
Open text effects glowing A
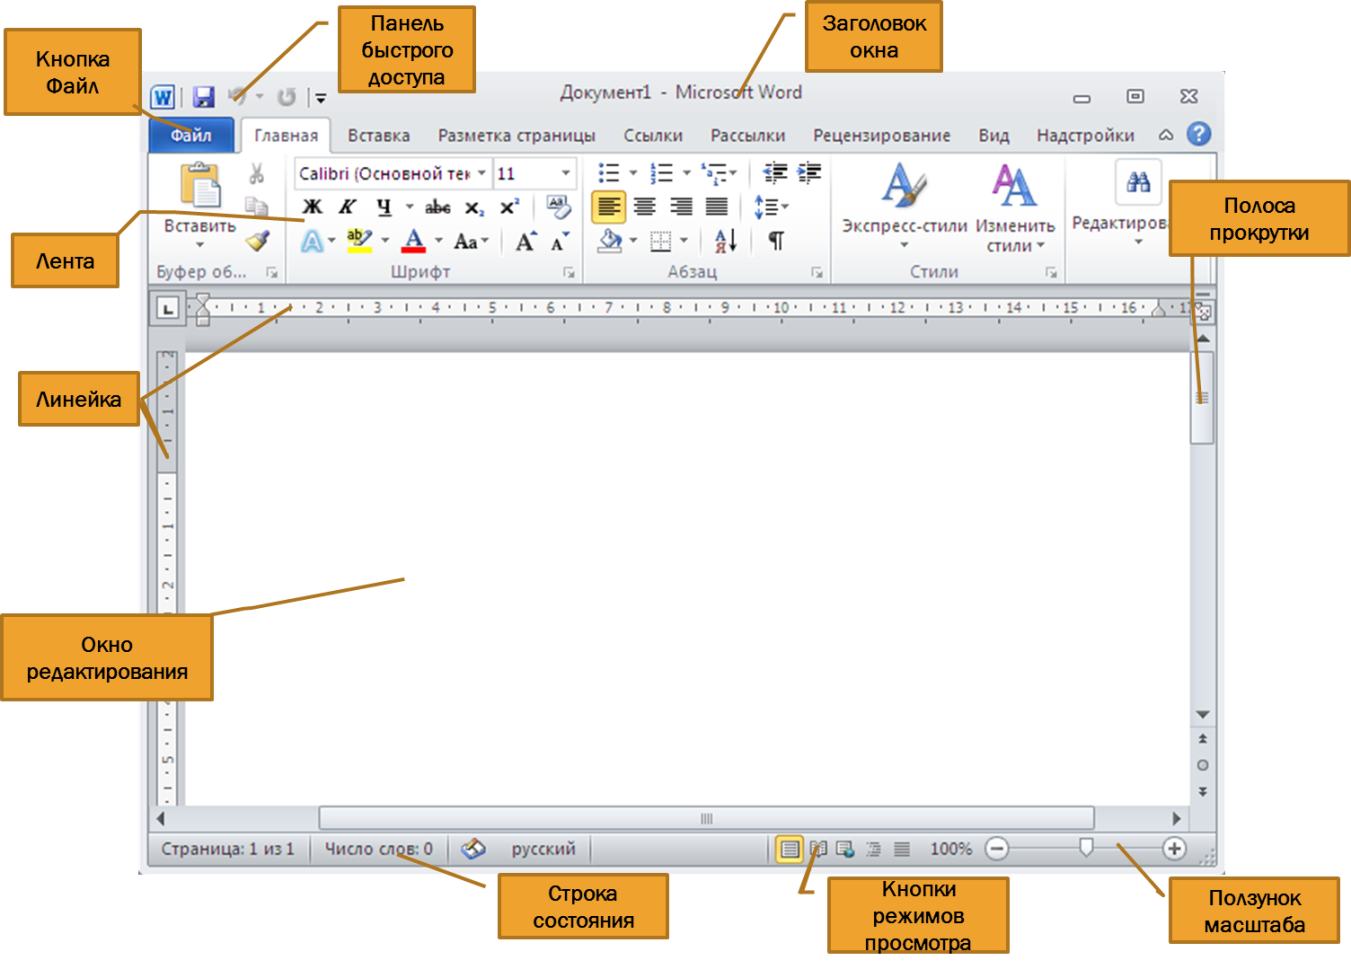(x=312, y=241)
